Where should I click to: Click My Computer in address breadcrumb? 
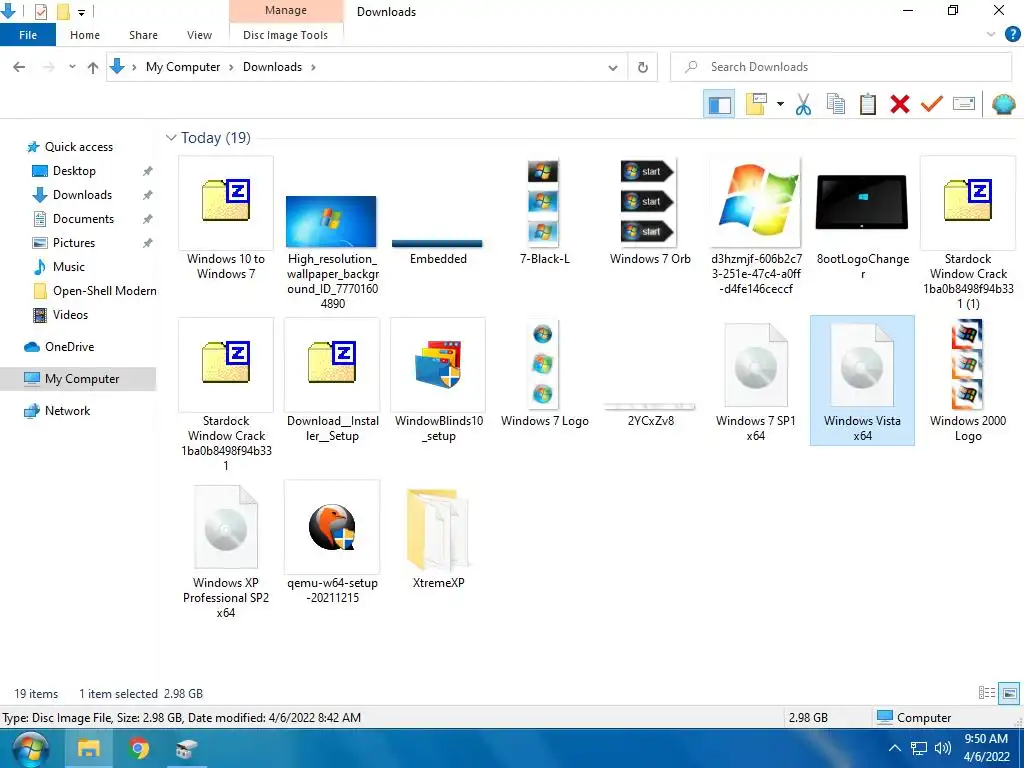[183, 67]
